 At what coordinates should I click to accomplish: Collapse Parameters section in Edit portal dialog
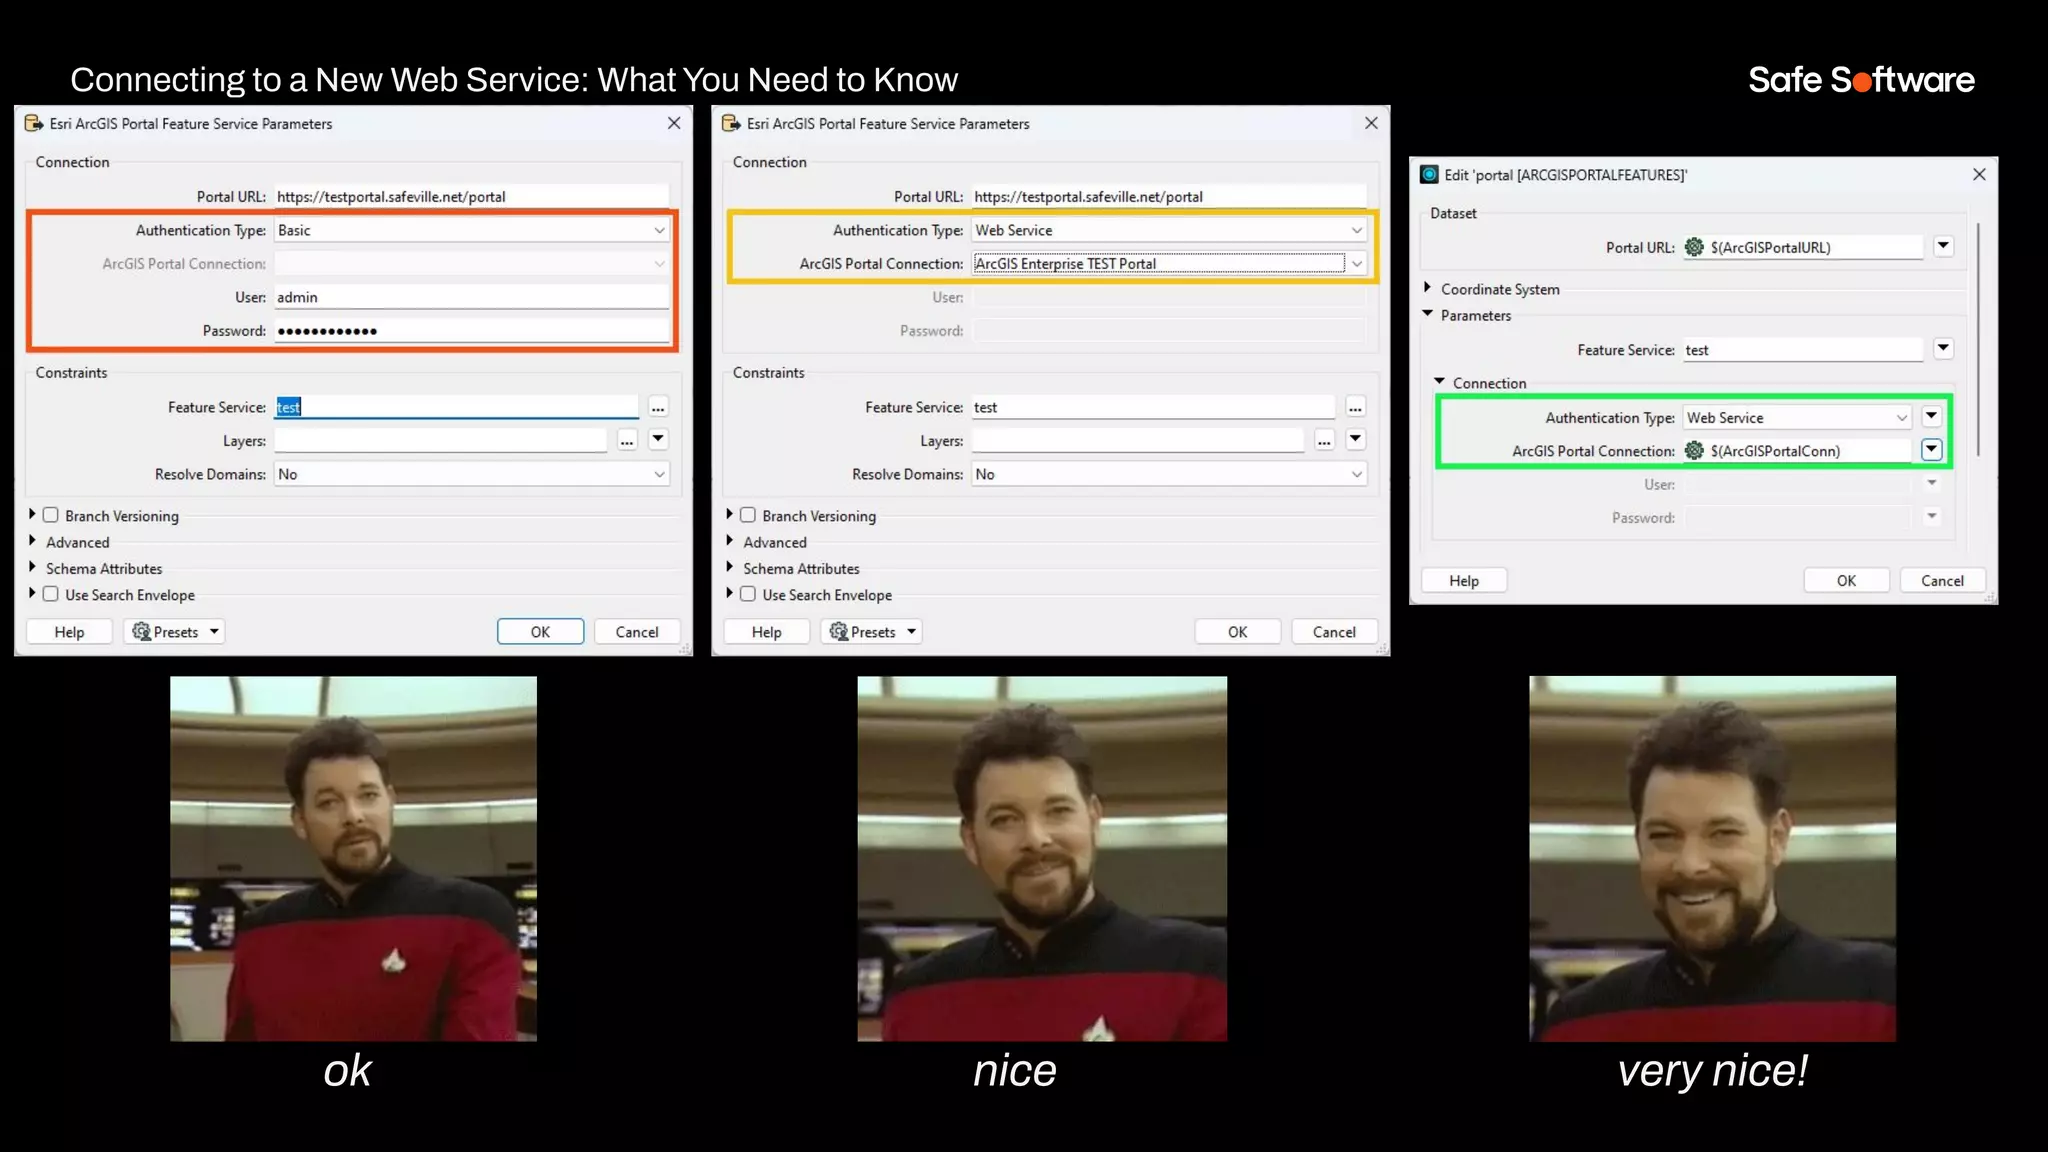tap(1427, 314)
